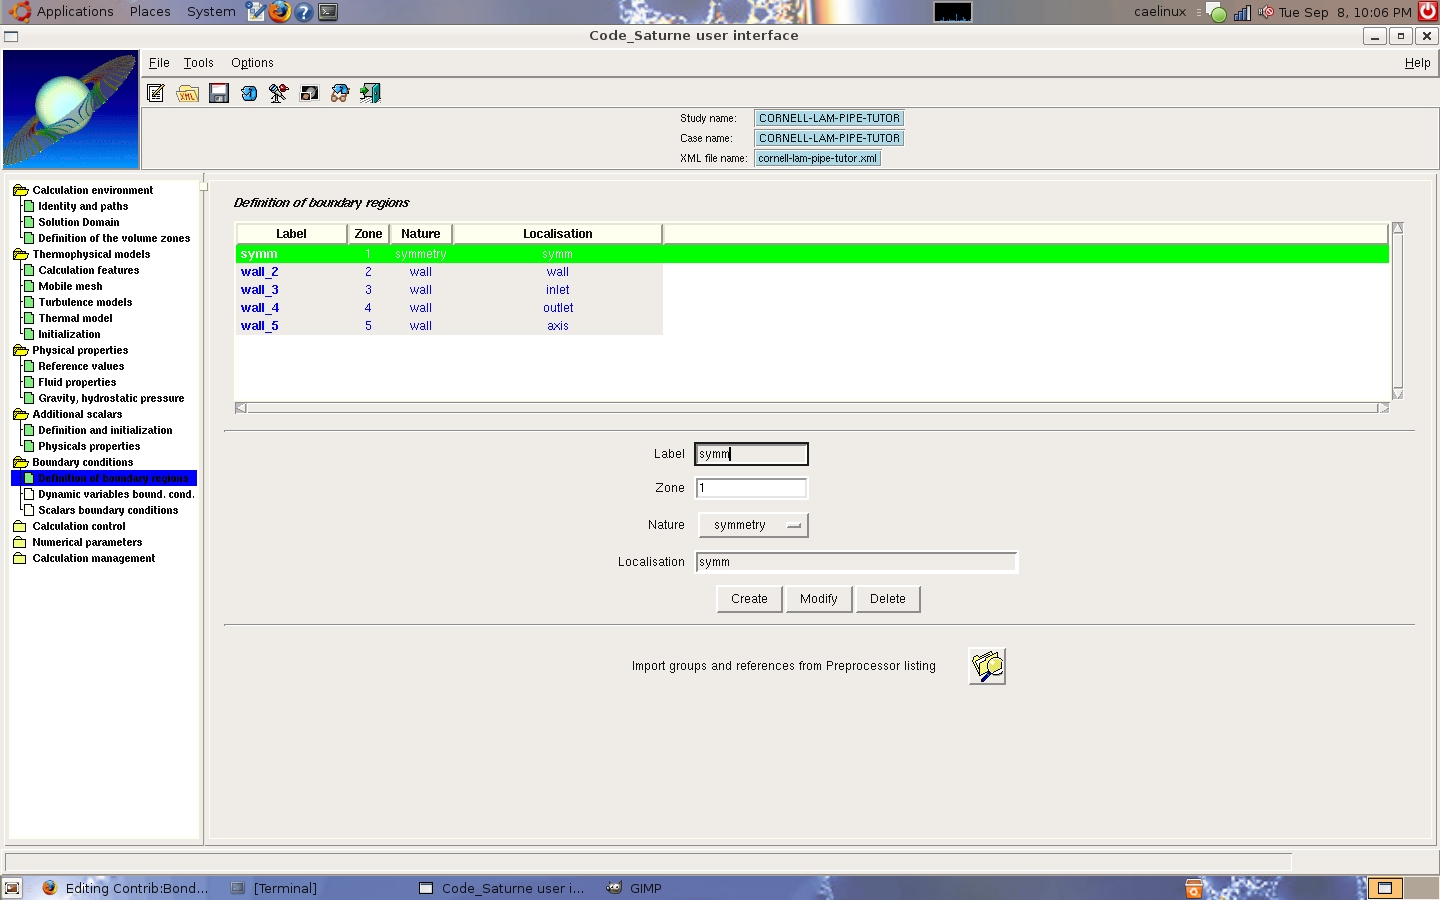
Task: Open Definition of the volume zones
Action: tap(114, 238)
